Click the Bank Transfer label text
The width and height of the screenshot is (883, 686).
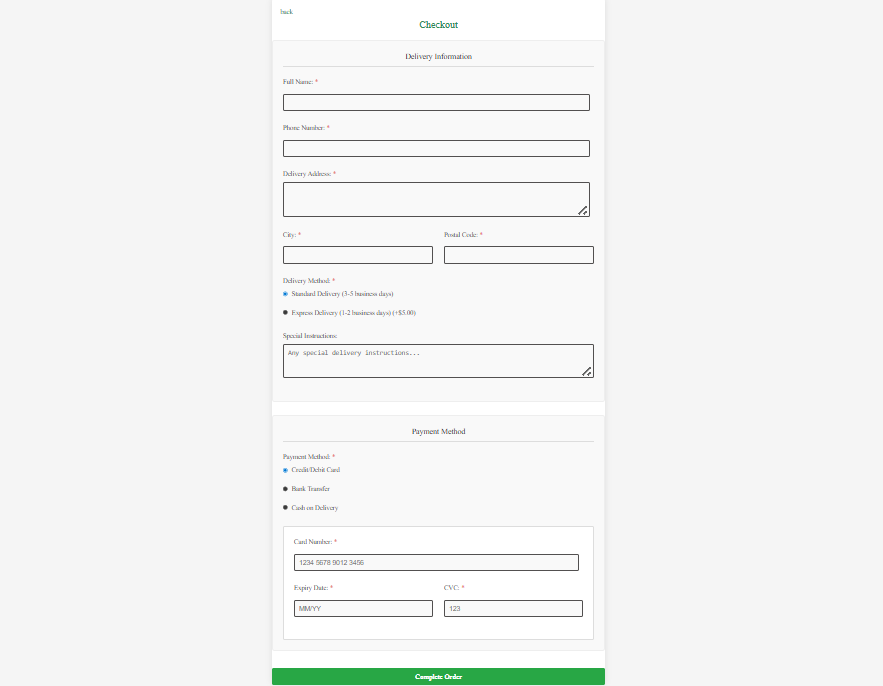click(310, 489)
